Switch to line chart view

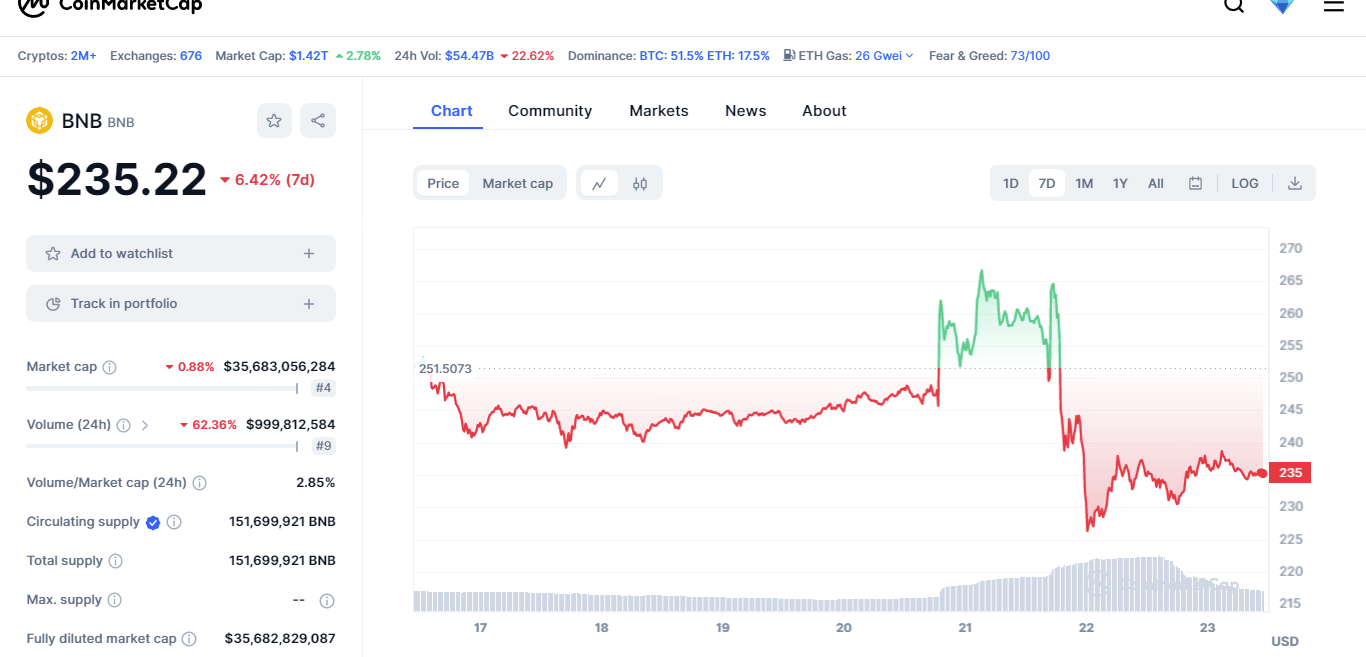click(599, 183)
